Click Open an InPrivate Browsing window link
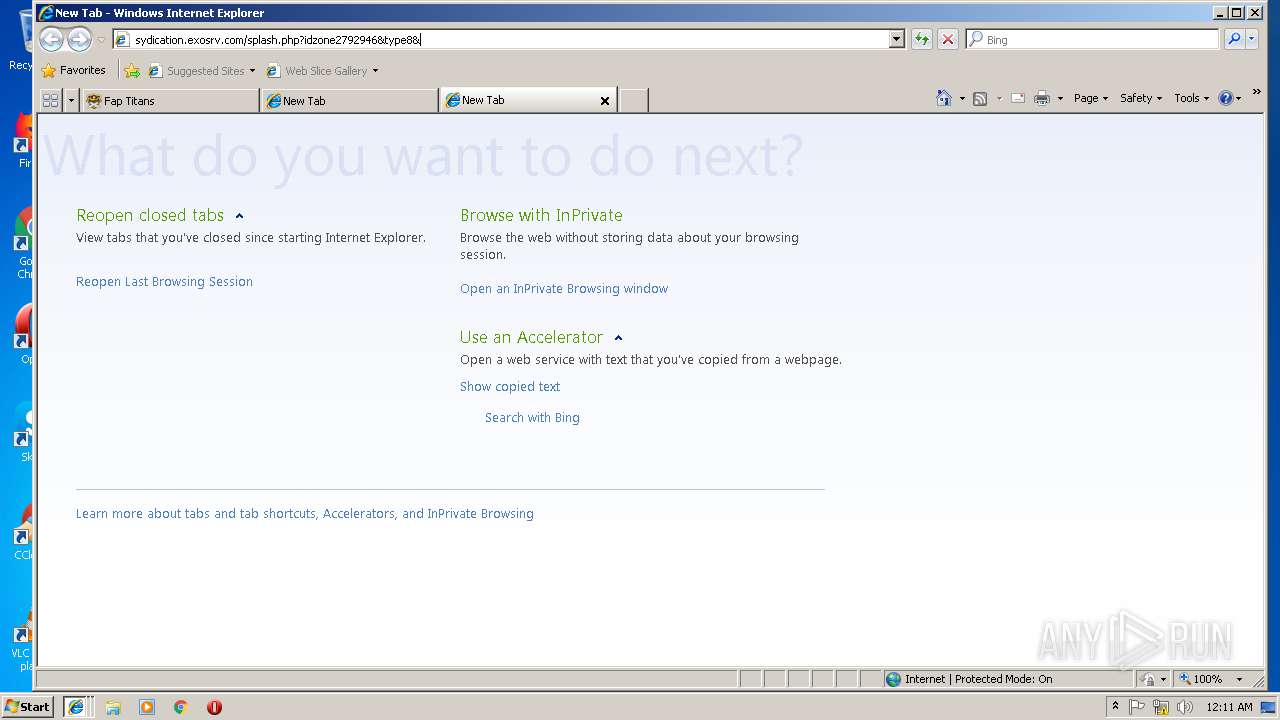 coord(564,289)
